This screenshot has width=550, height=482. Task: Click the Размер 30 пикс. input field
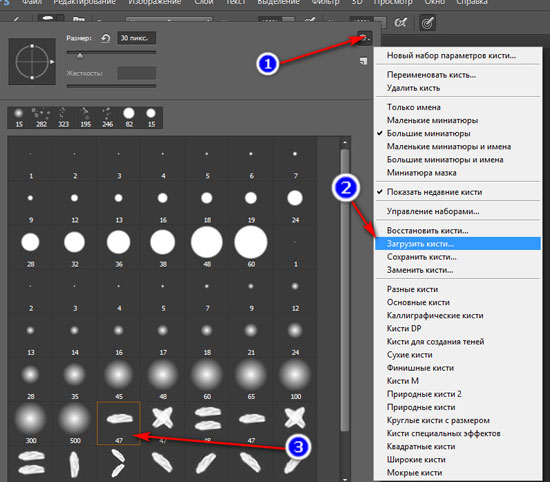(x=136, y=38)
